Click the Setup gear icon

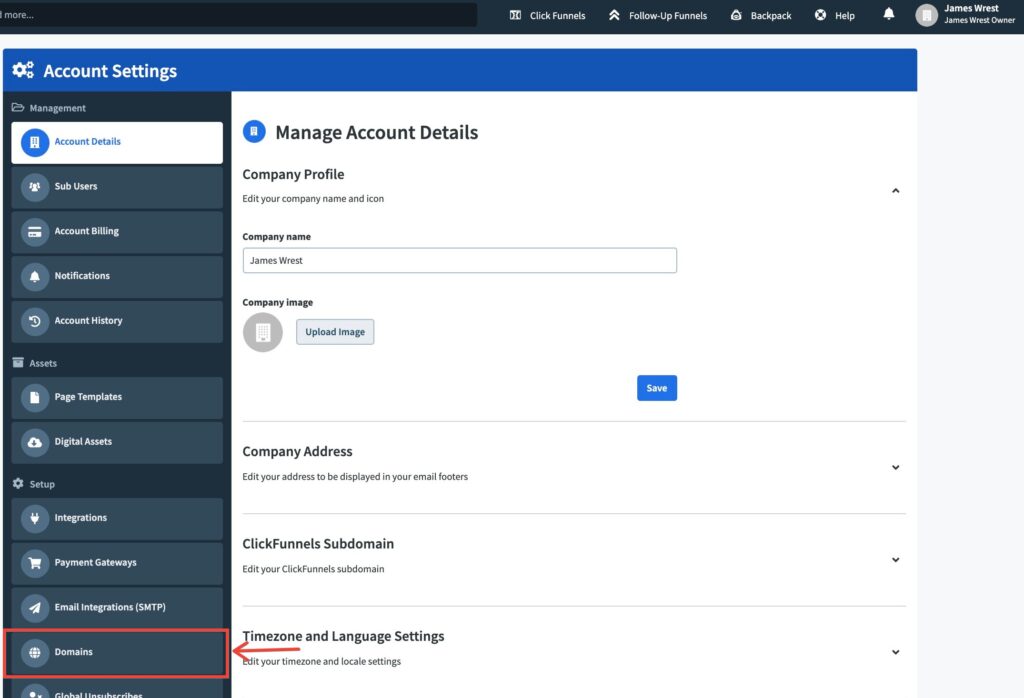[18, 483]
